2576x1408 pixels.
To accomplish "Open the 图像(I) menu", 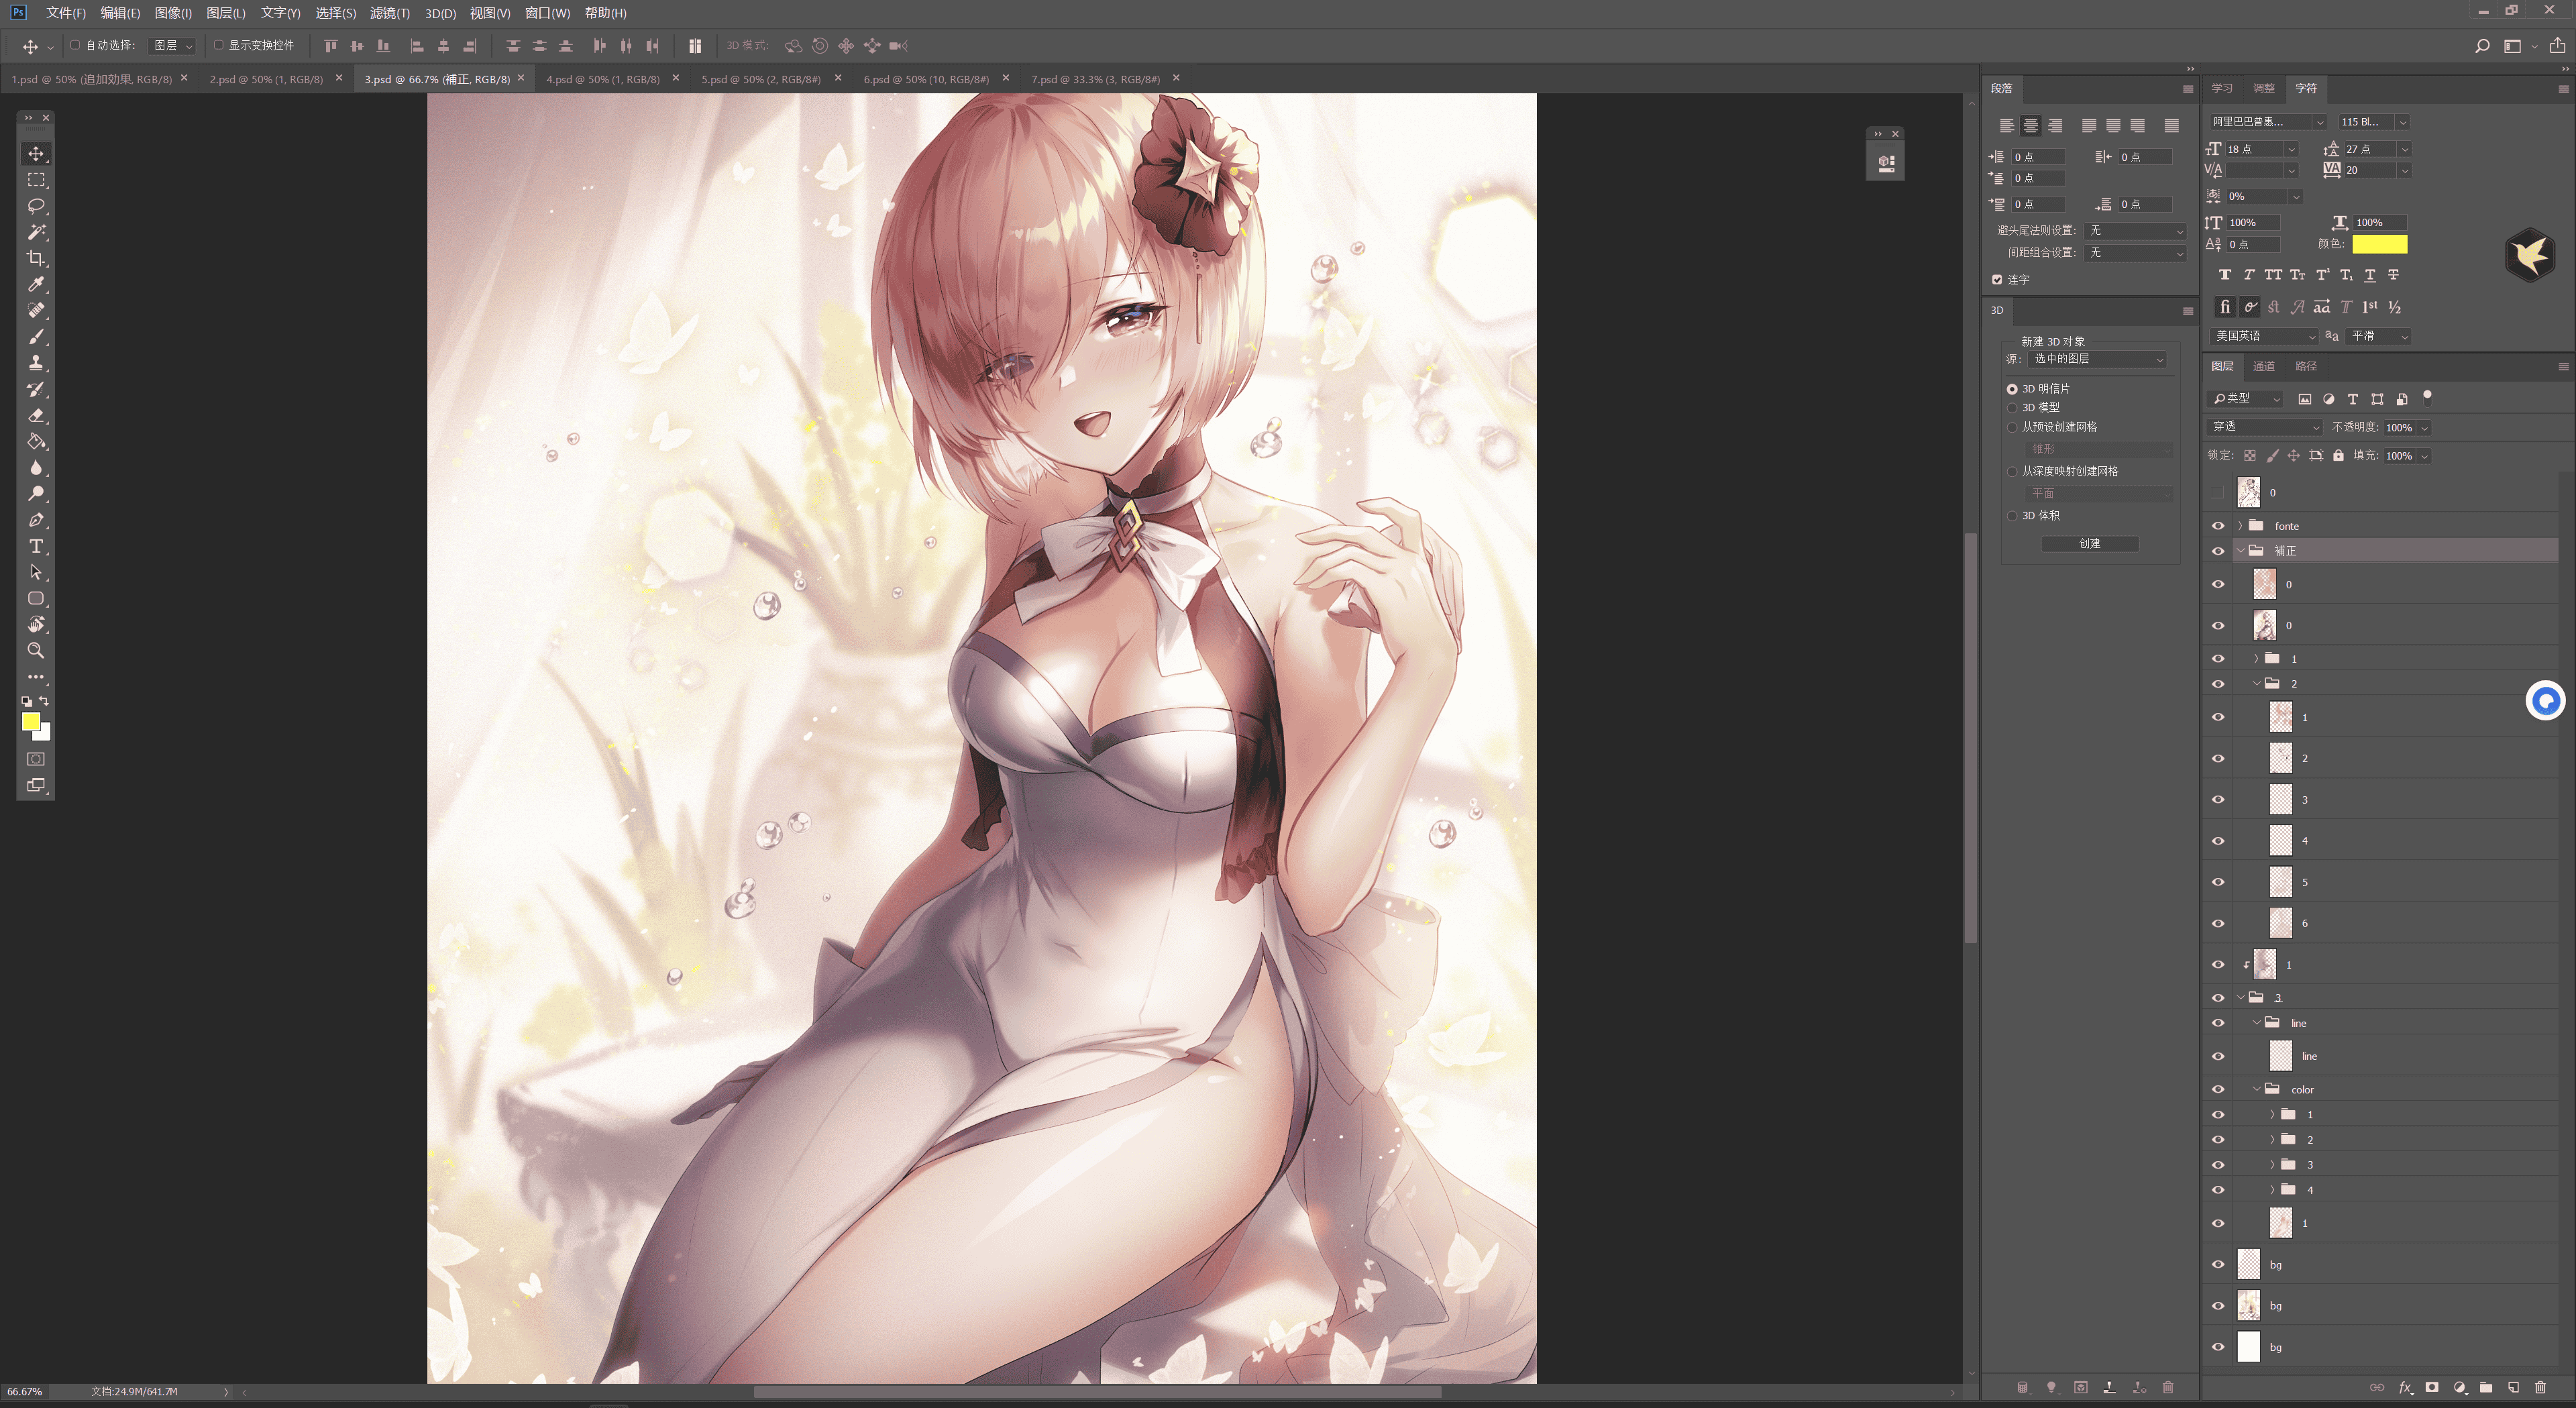I will point(173,13).
